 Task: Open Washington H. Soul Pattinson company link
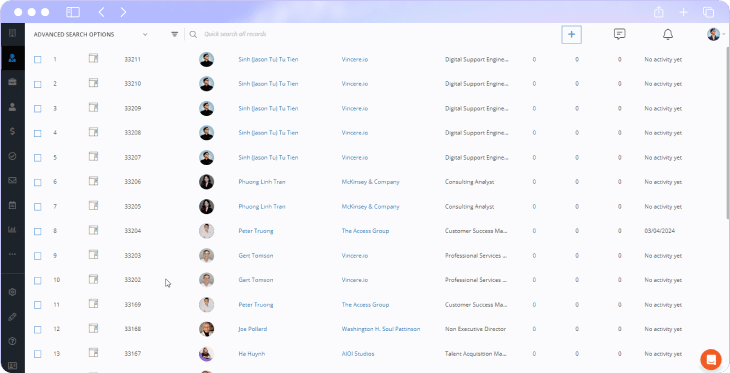381,329
